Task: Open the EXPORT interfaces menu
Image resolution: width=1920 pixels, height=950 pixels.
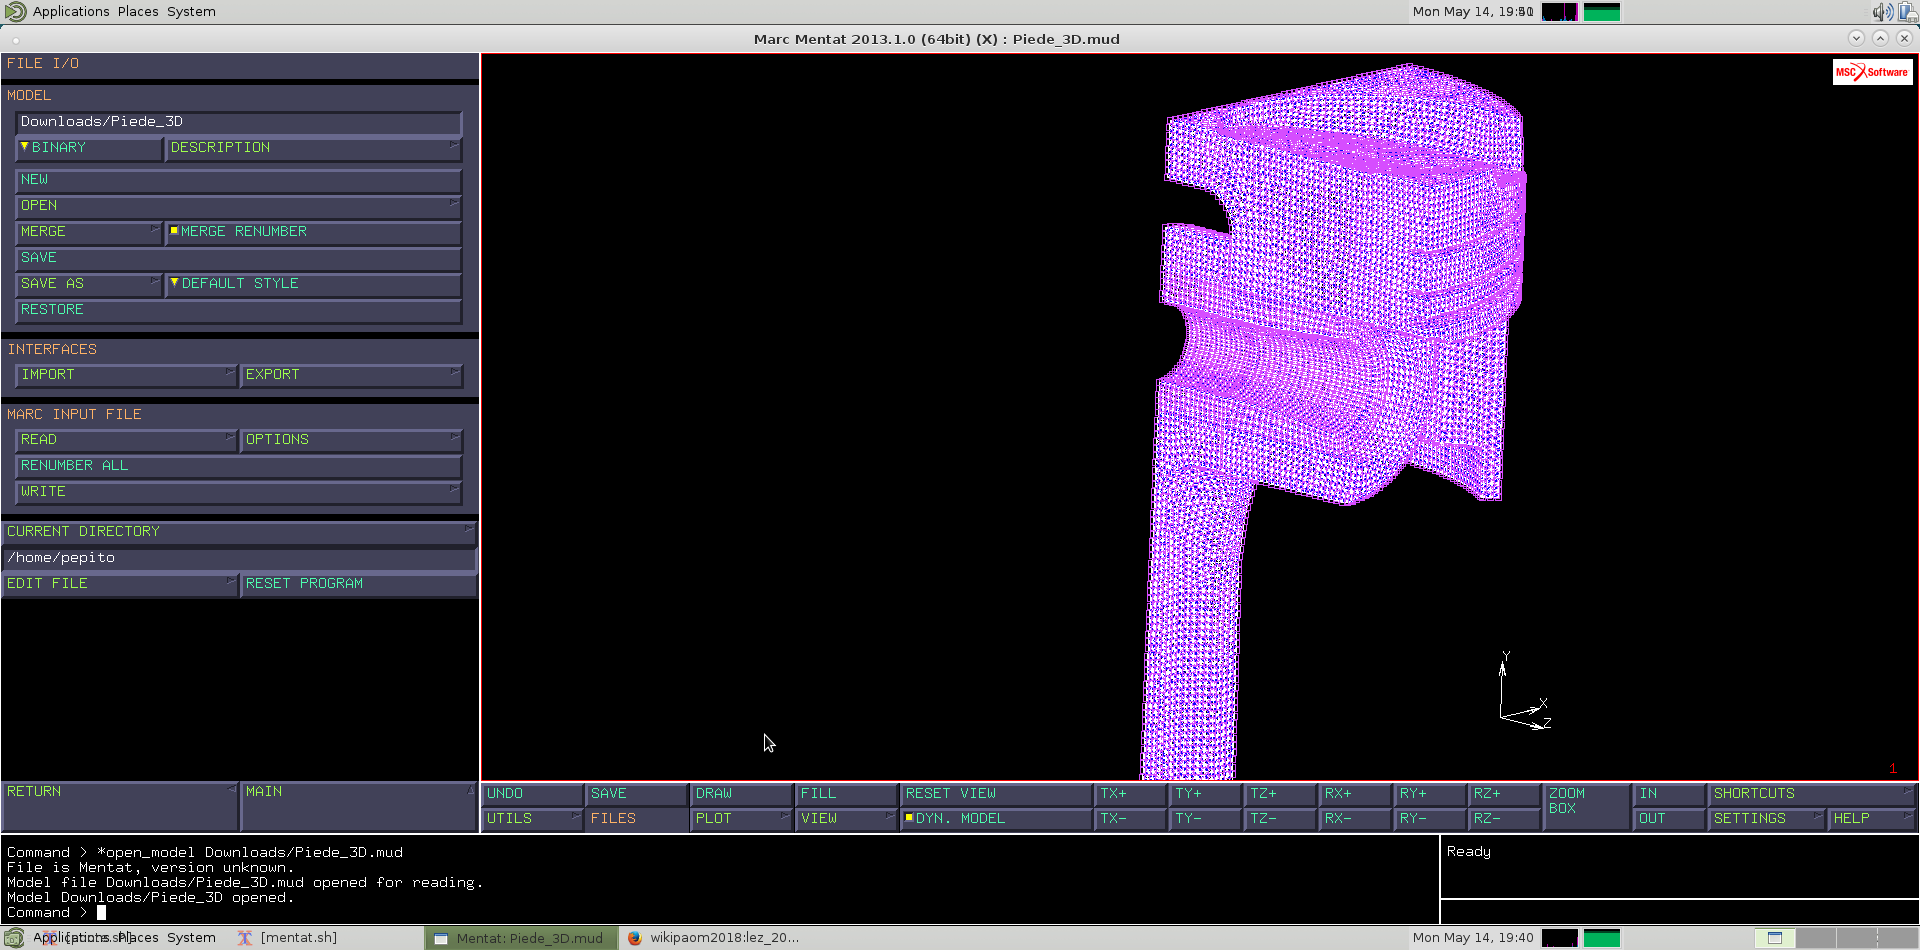Action: click(351, 375)
